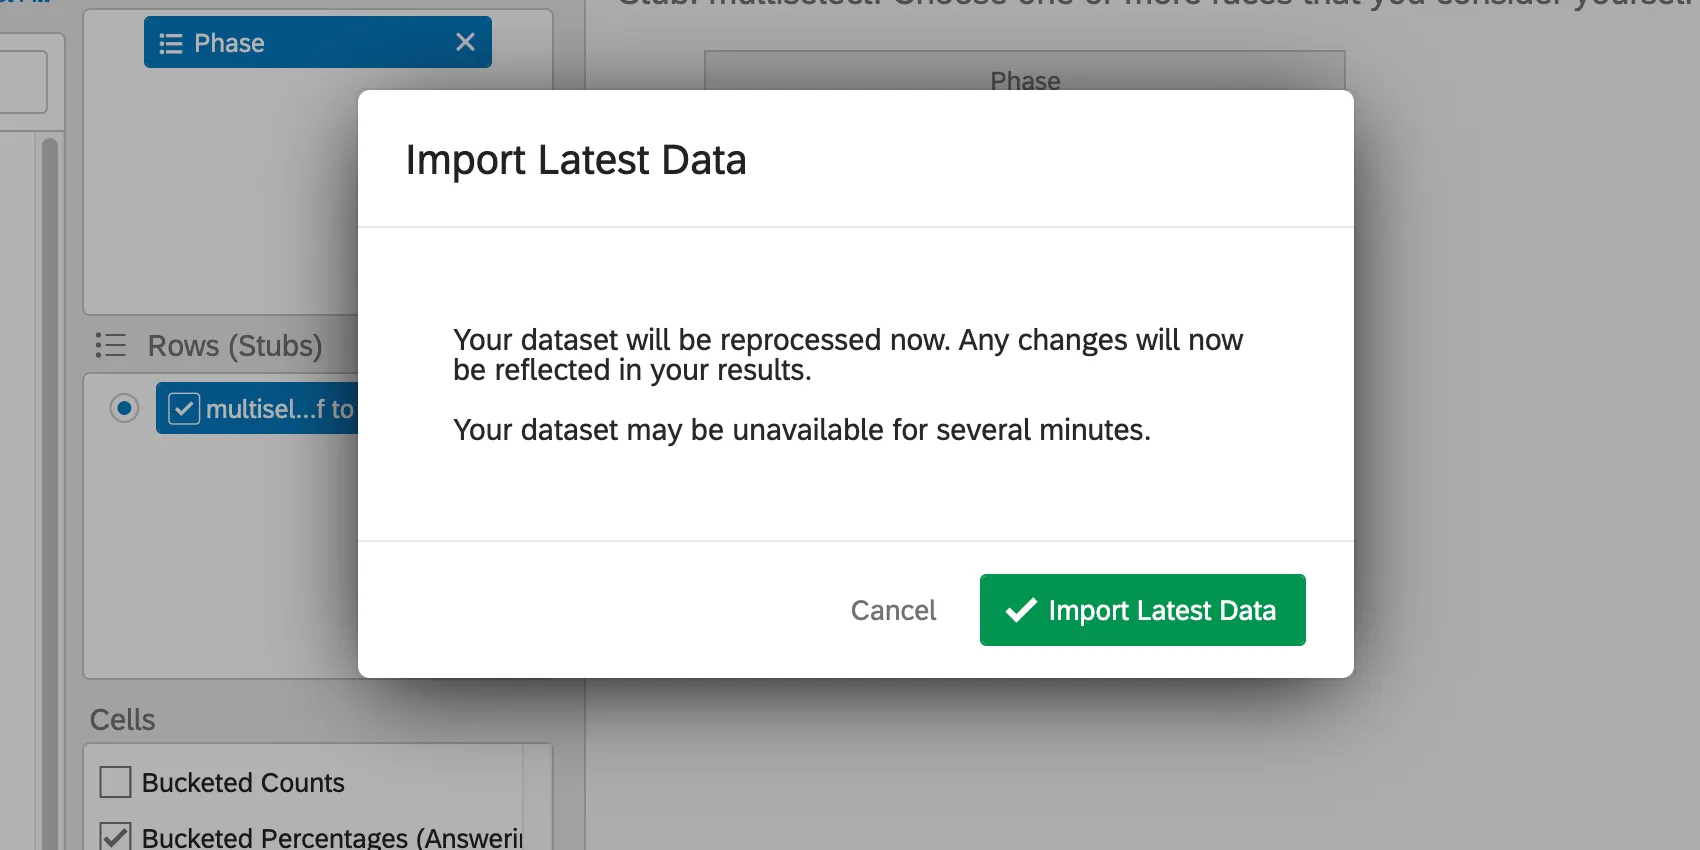1700x850 pixels.
Task: Click the Cells section heading
Action: click(x=122, y=720)
